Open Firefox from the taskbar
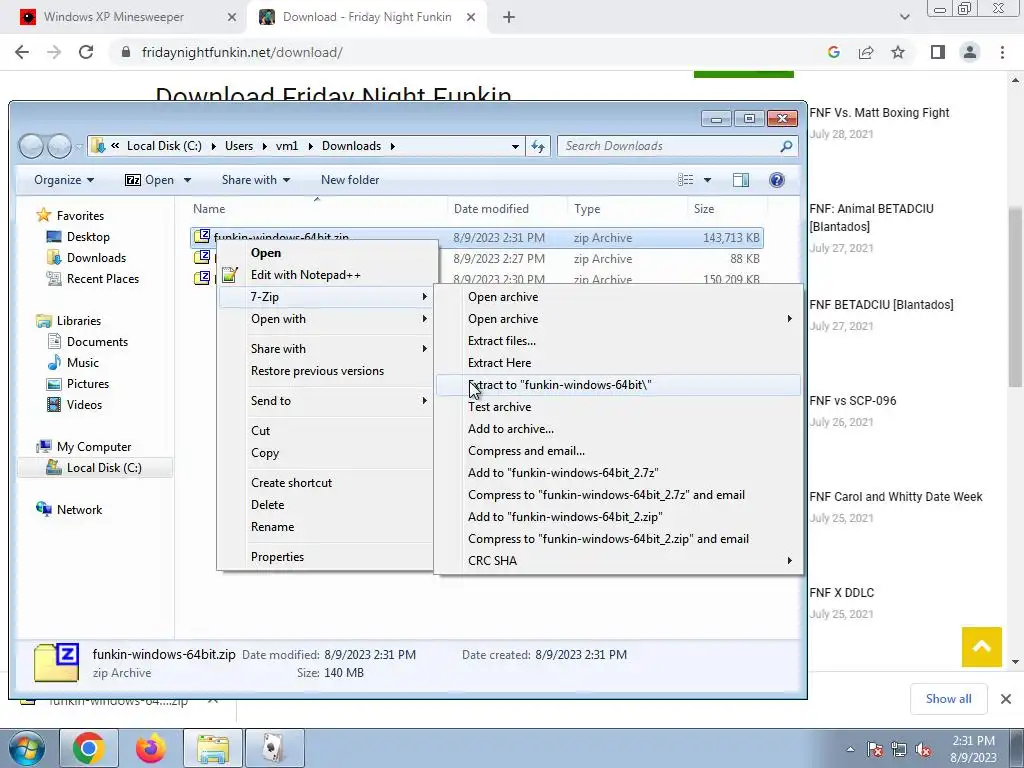 [x=150, y=748]
